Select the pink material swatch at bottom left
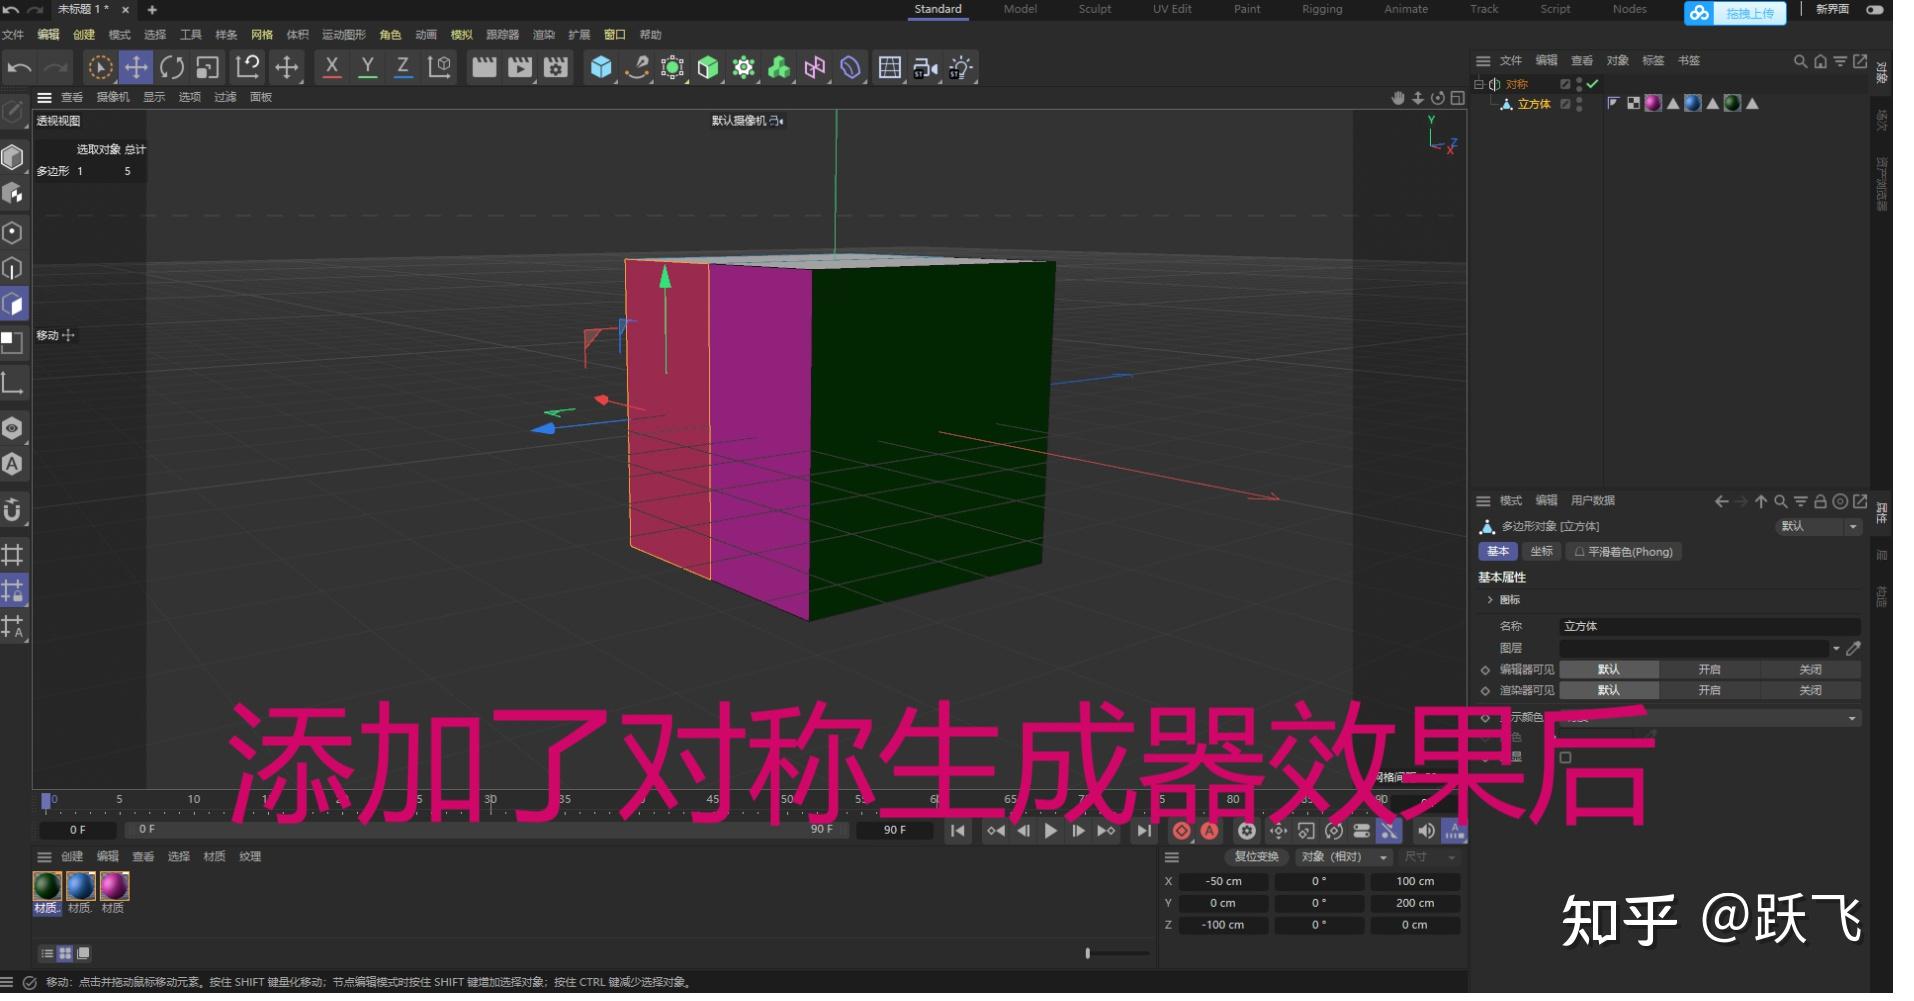 click(113, 886)
